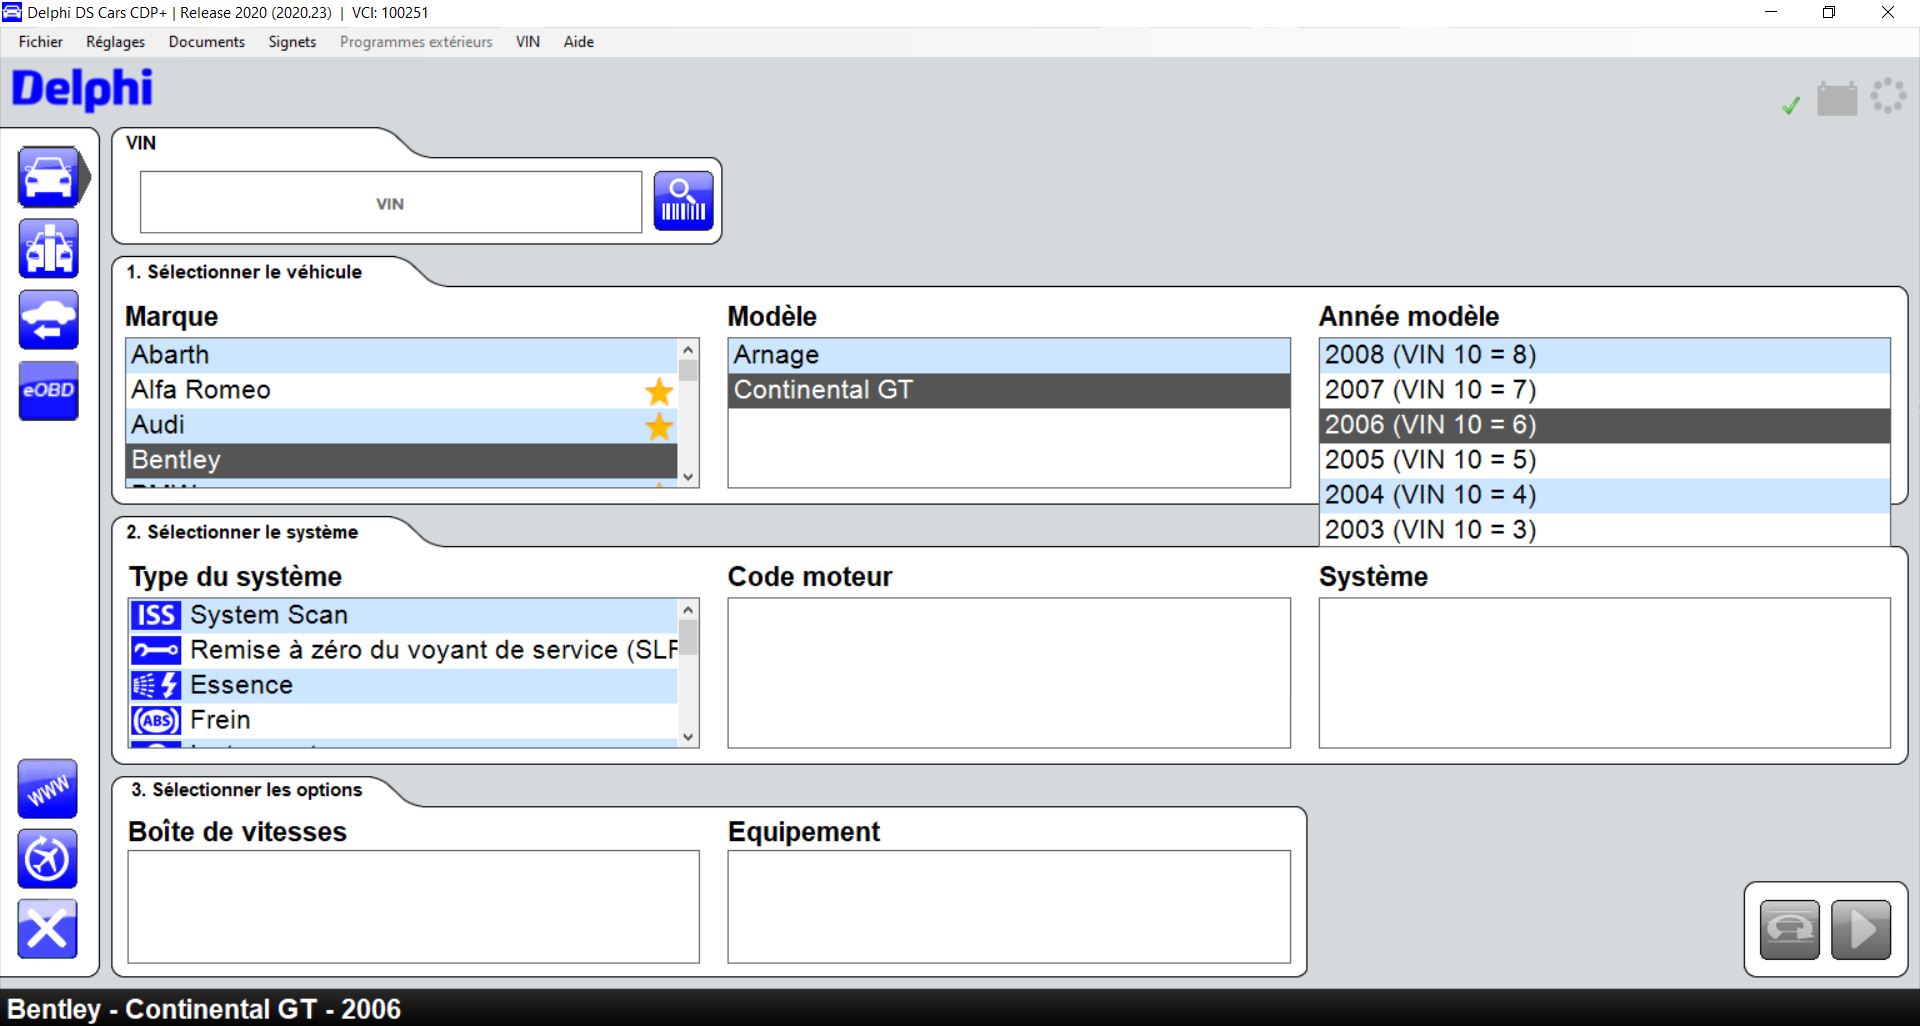Click the VIN barcode search button

pos(684,201)
